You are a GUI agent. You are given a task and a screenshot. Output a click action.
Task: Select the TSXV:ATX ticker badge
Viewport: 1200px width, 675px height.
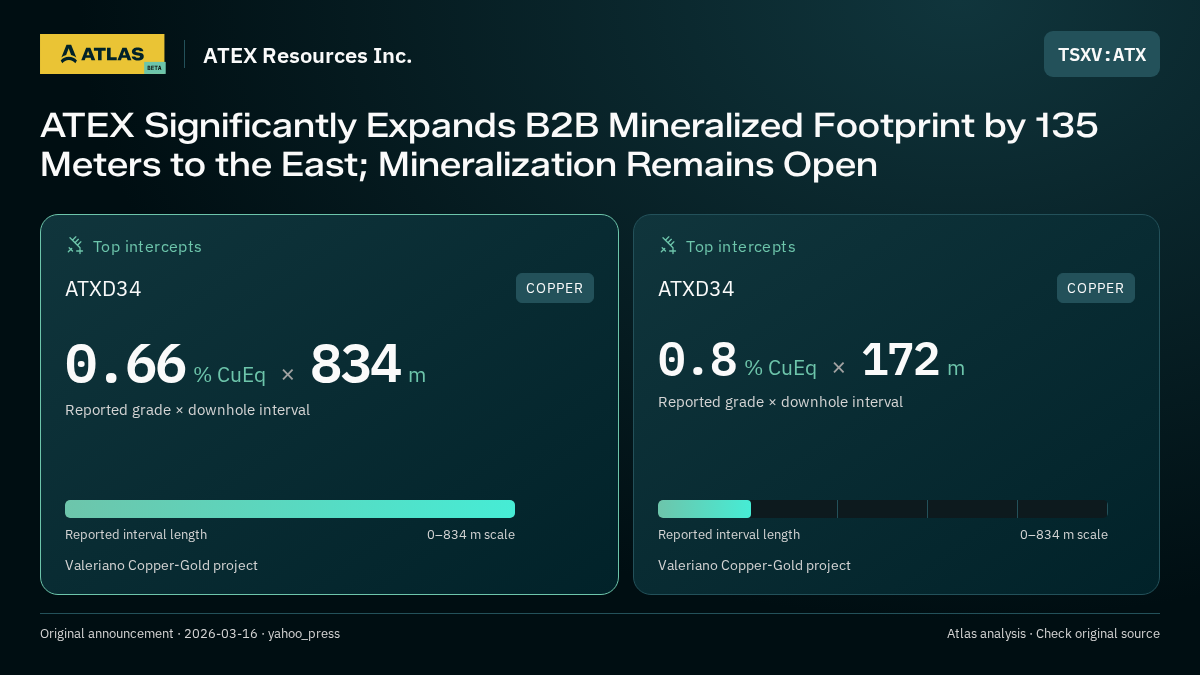pyautogui.click(x=1102, y=54)
